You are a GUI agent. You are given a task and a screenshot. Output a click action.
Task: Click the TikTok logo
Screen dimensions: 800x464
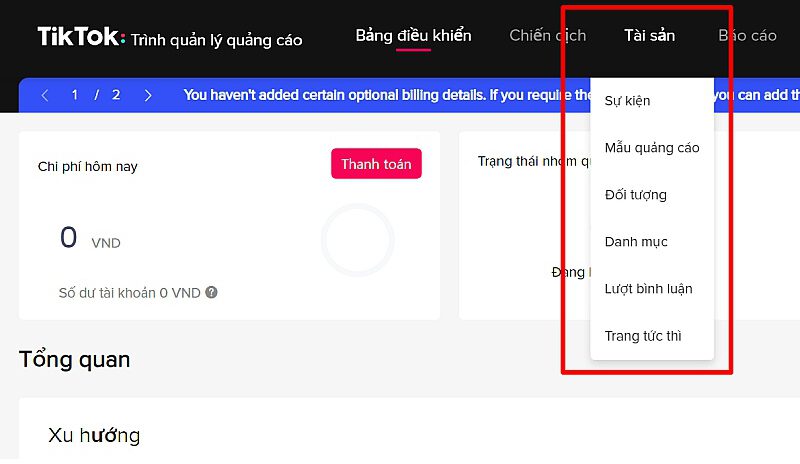[81, 36]
